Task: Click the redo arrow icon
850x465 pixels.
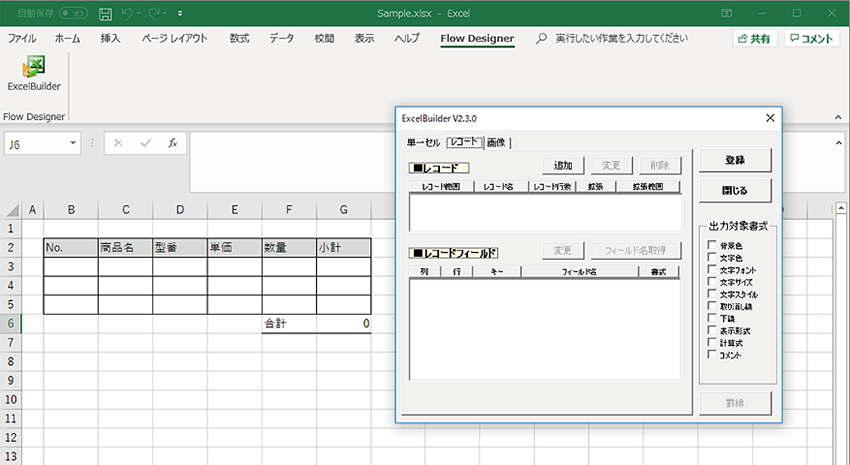Action: (153, 14)
